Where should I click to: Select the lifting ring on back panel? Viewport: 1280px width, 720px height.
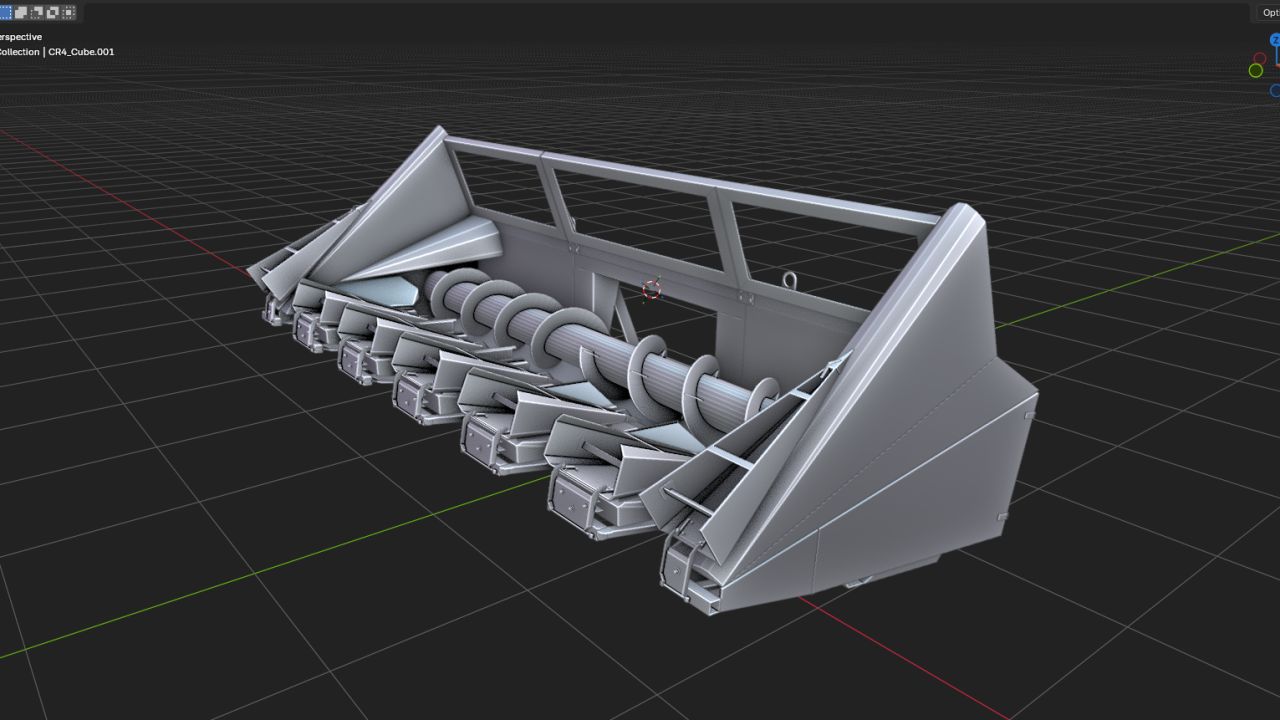point(789,279)
